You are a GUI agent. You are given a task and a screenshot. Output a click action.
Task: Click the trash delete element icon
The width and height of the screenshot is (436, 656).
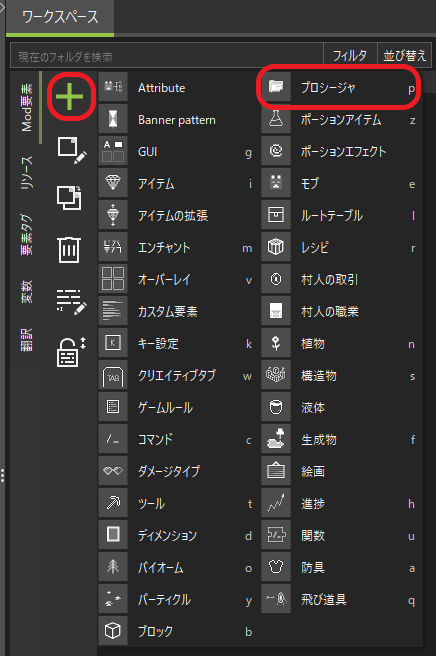tap(69, 249)
